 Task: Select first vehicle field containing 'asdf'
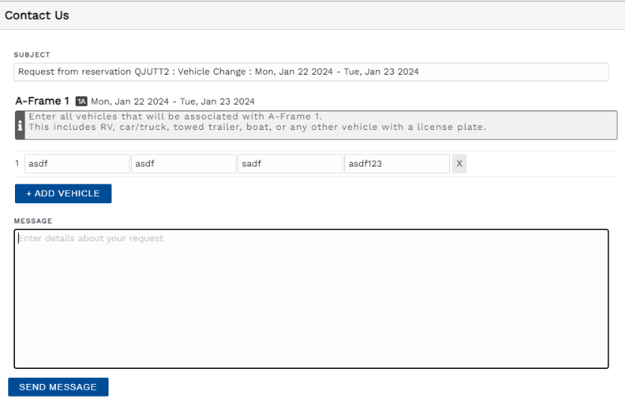77,164
